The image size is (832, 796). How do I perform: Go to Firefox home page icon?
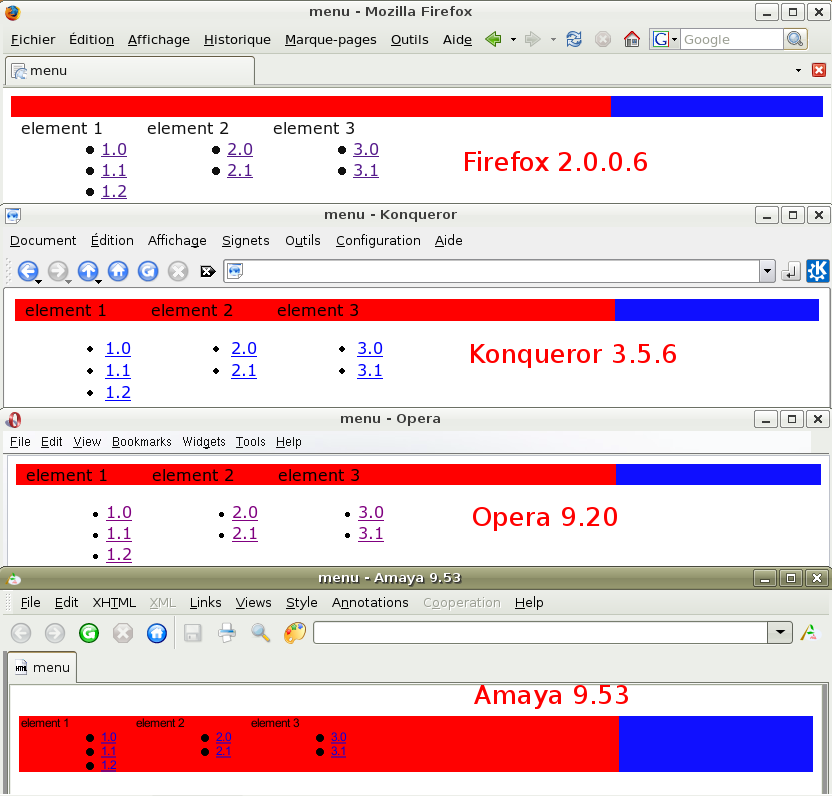[631, 39]
